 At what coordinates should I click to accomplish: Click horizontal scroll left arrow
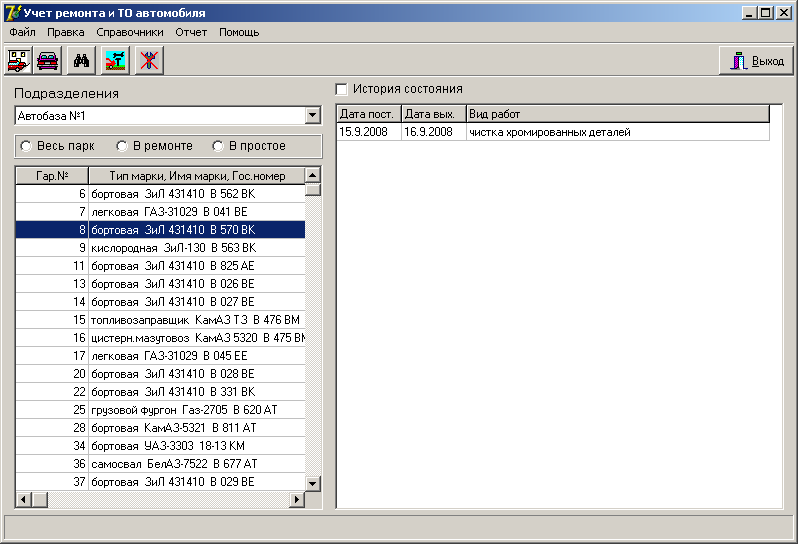tap(23, 500)
